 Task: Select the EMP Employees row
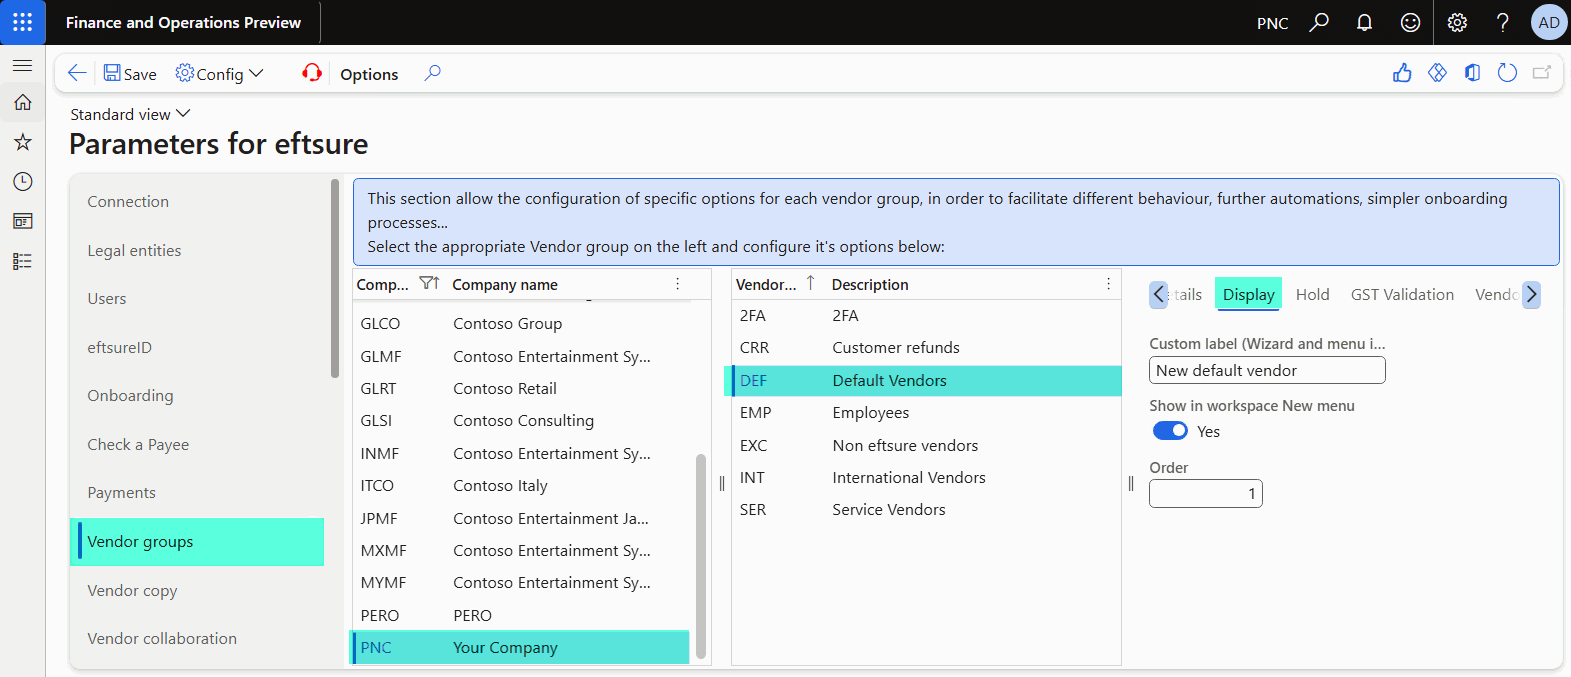(926, 412)
